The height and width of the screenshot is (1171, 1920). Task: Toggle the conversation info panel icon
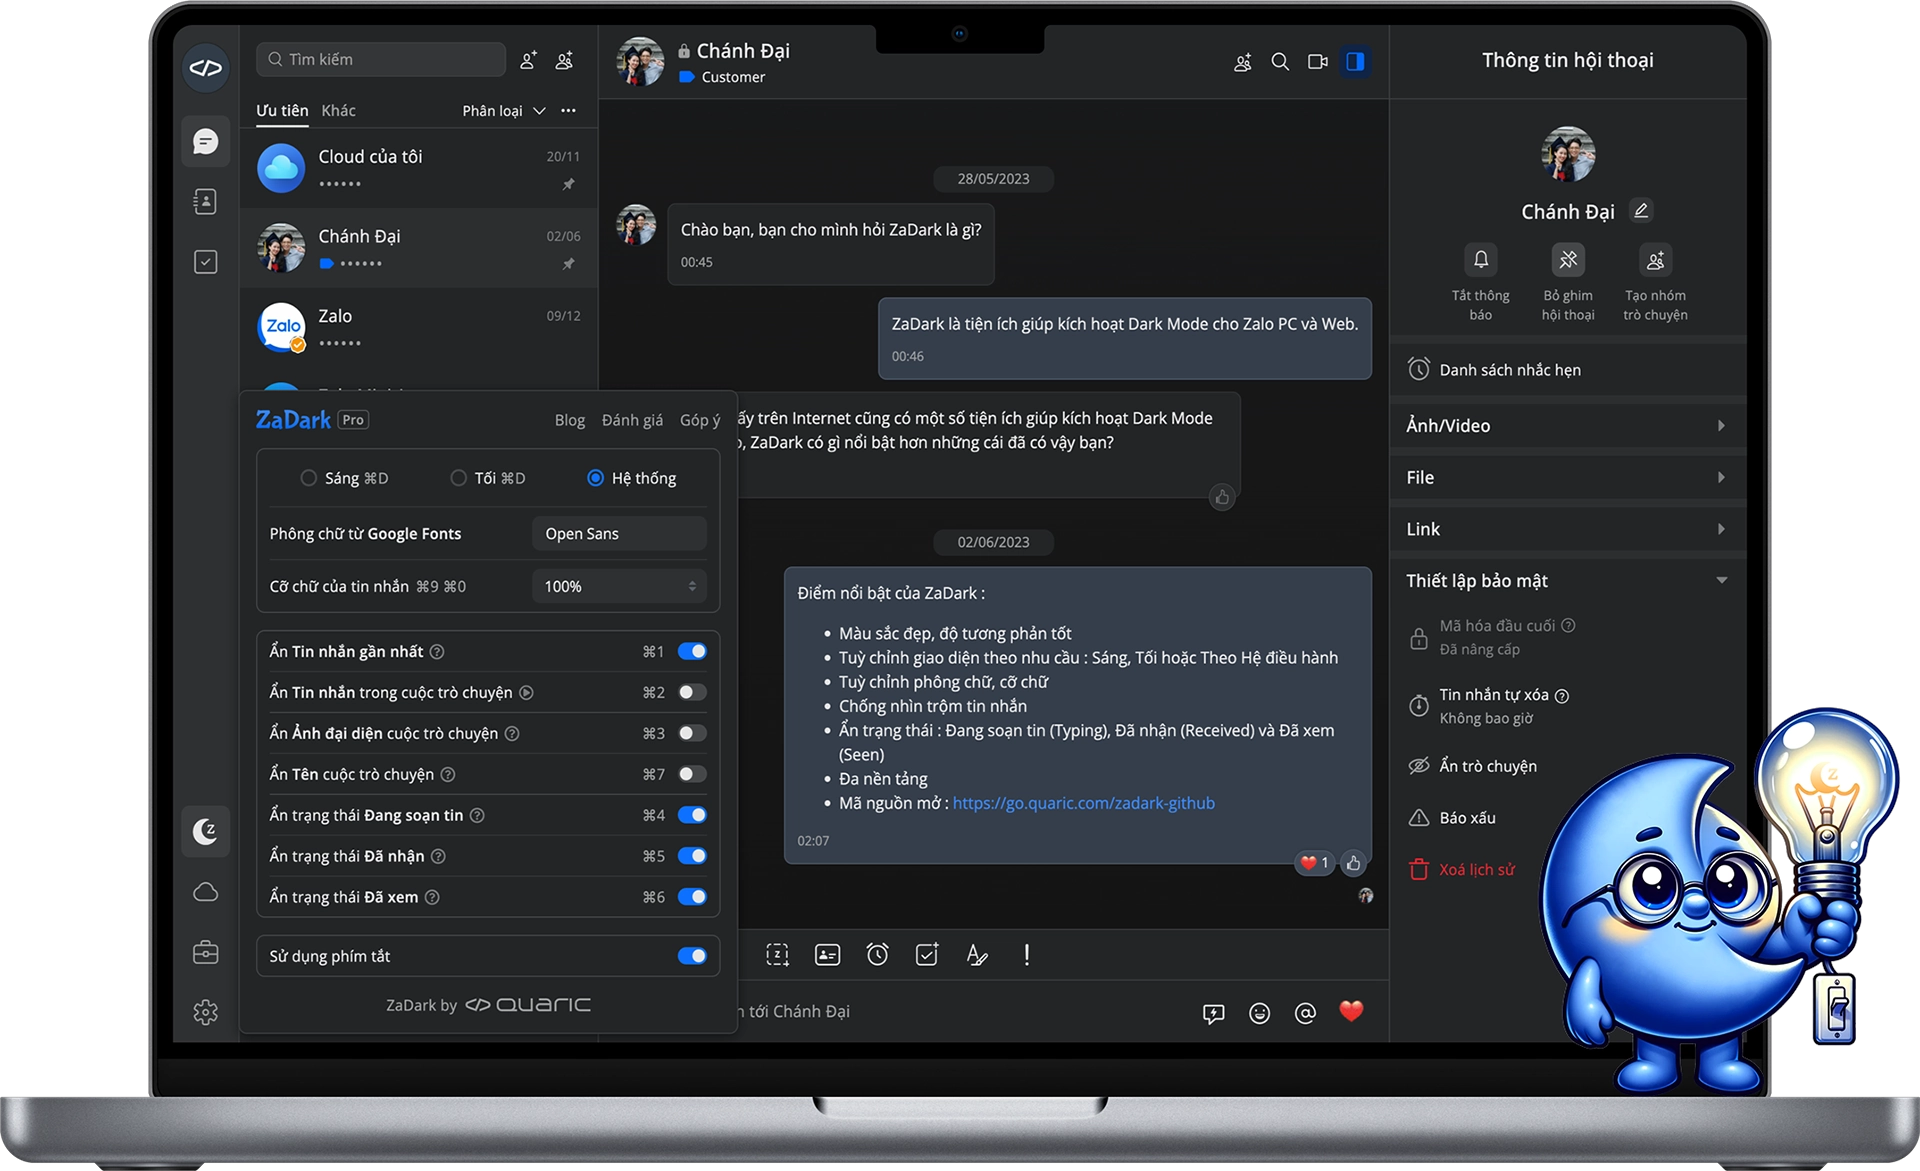pos(1355,62)
